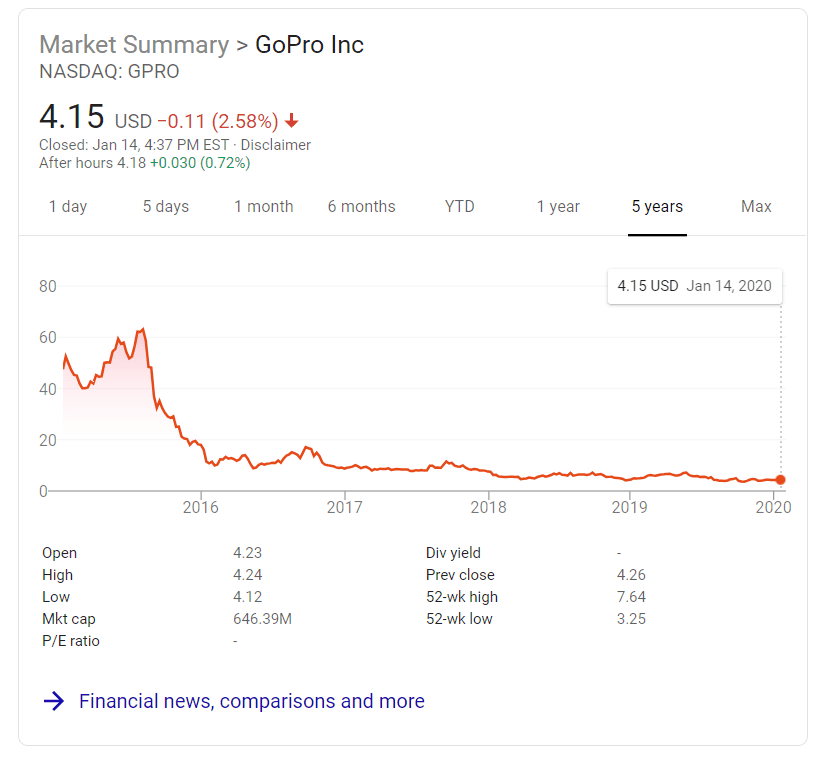
Task: Switch to the 5 days range
Action: coord(166,207)
